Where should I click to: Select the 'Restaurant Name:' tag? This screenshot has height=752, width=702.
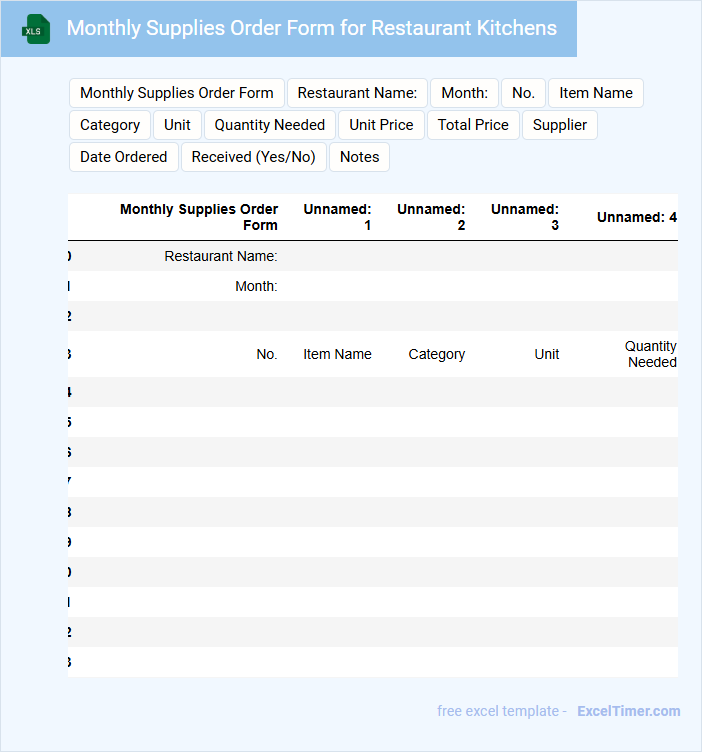(357, 93)
